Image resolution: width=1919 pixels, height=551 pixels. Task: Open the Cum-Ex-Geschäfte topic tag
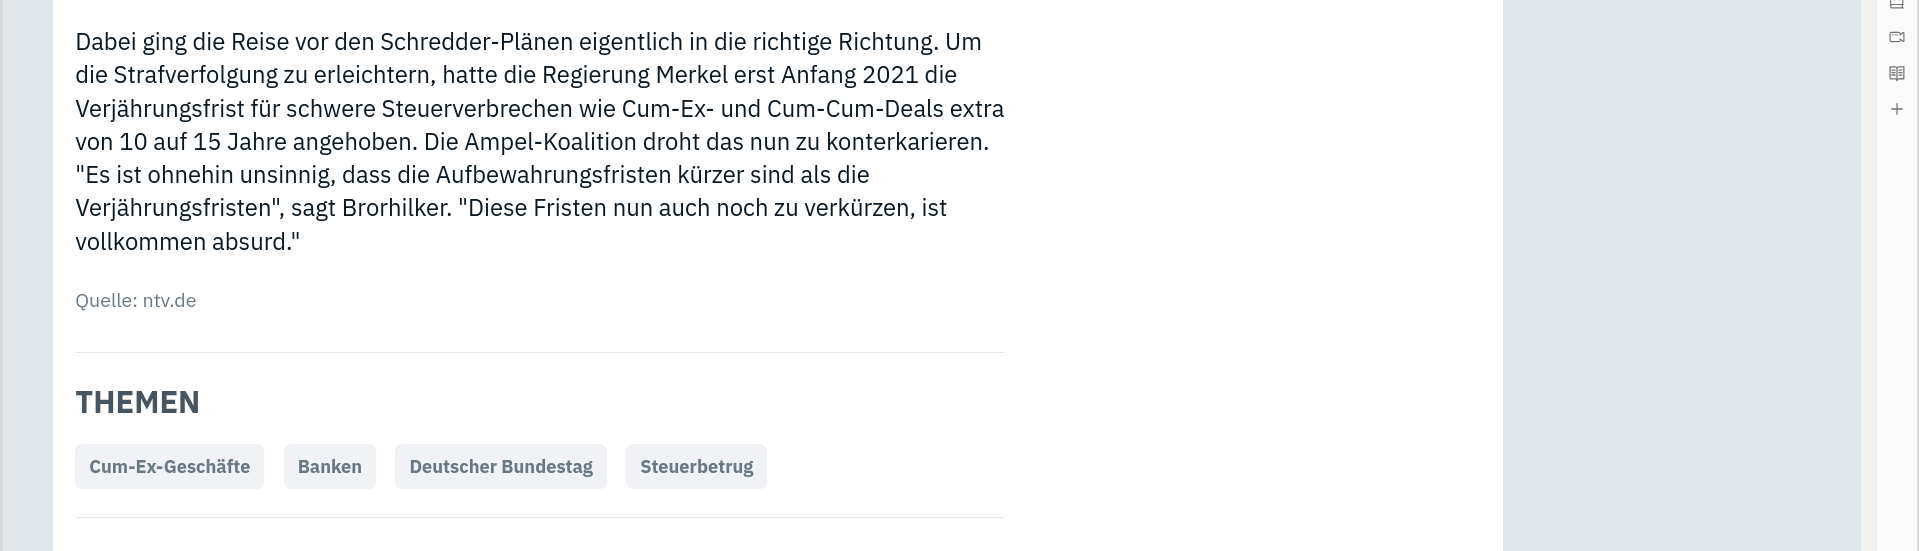click(x=169, y=467)
